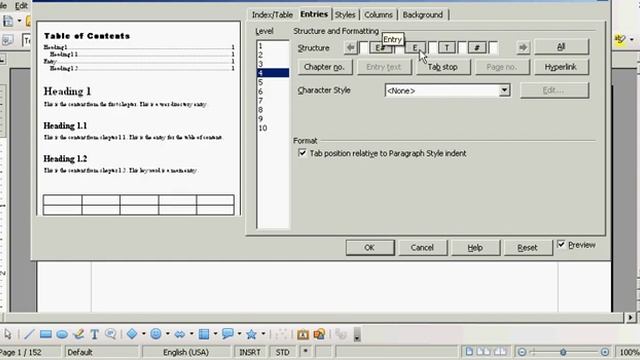The width and height of the screenshot is (640, 360).
Task: Switch to the Styles tab
Action: click(x=345, y=15)
